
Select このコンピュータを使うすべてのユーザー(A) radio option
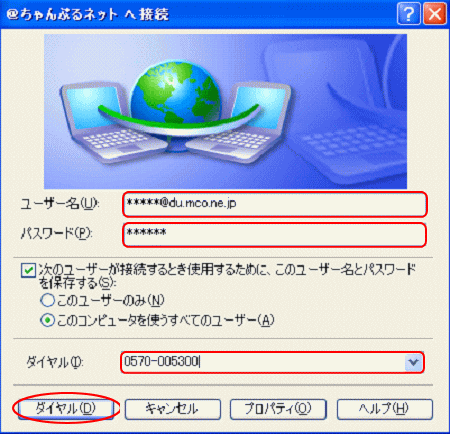(47, 320)
